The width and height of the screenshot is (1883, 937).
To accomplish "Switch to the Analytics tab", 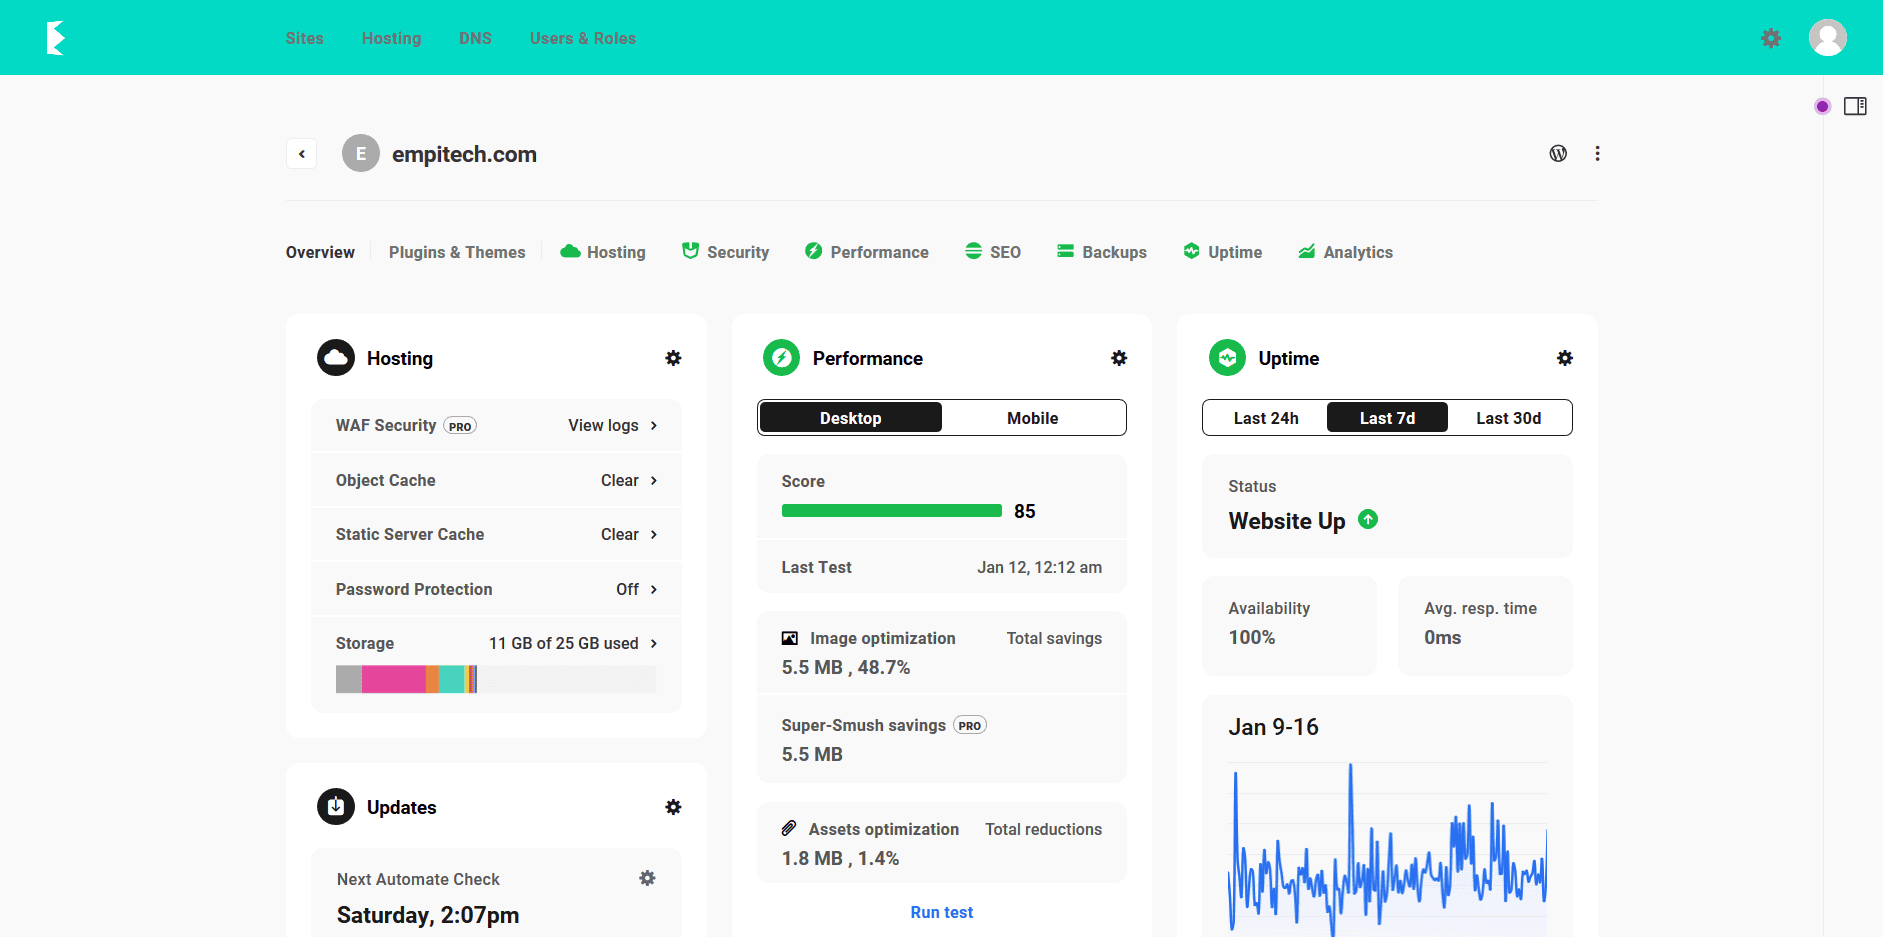I will (x=1345, y=252).
